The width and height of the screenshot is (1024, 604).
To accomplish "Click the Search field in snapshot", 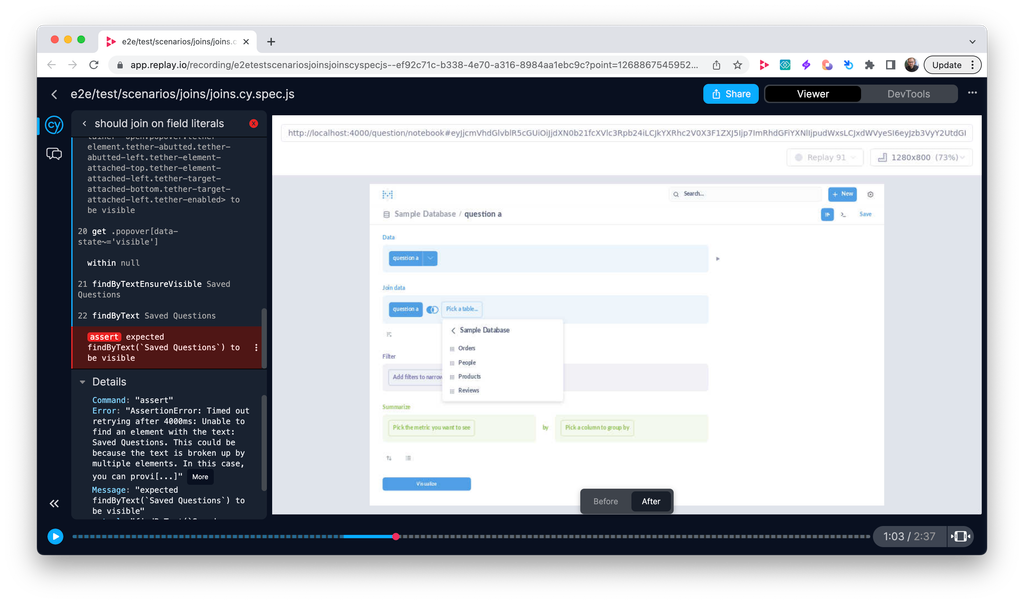I will click(x=745, y=194).
